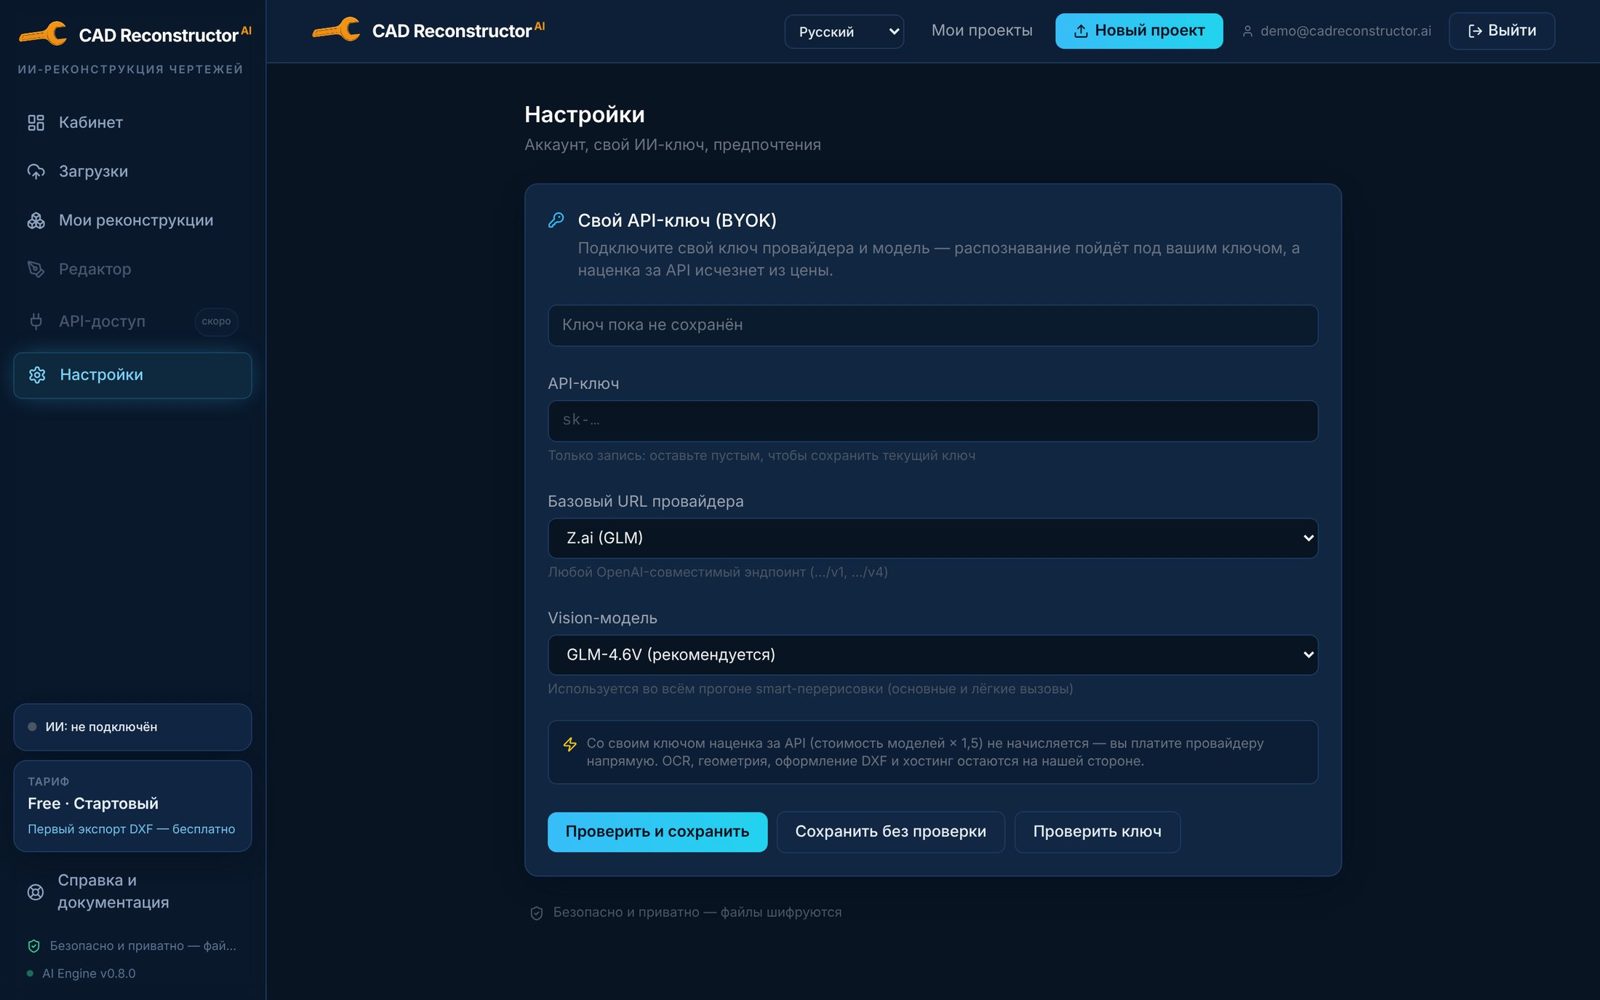This screenshot has width=1600, height=1000.
Task: Expand the Z.ai (GLM) provider URL dropdown
Action: point(932,538)
